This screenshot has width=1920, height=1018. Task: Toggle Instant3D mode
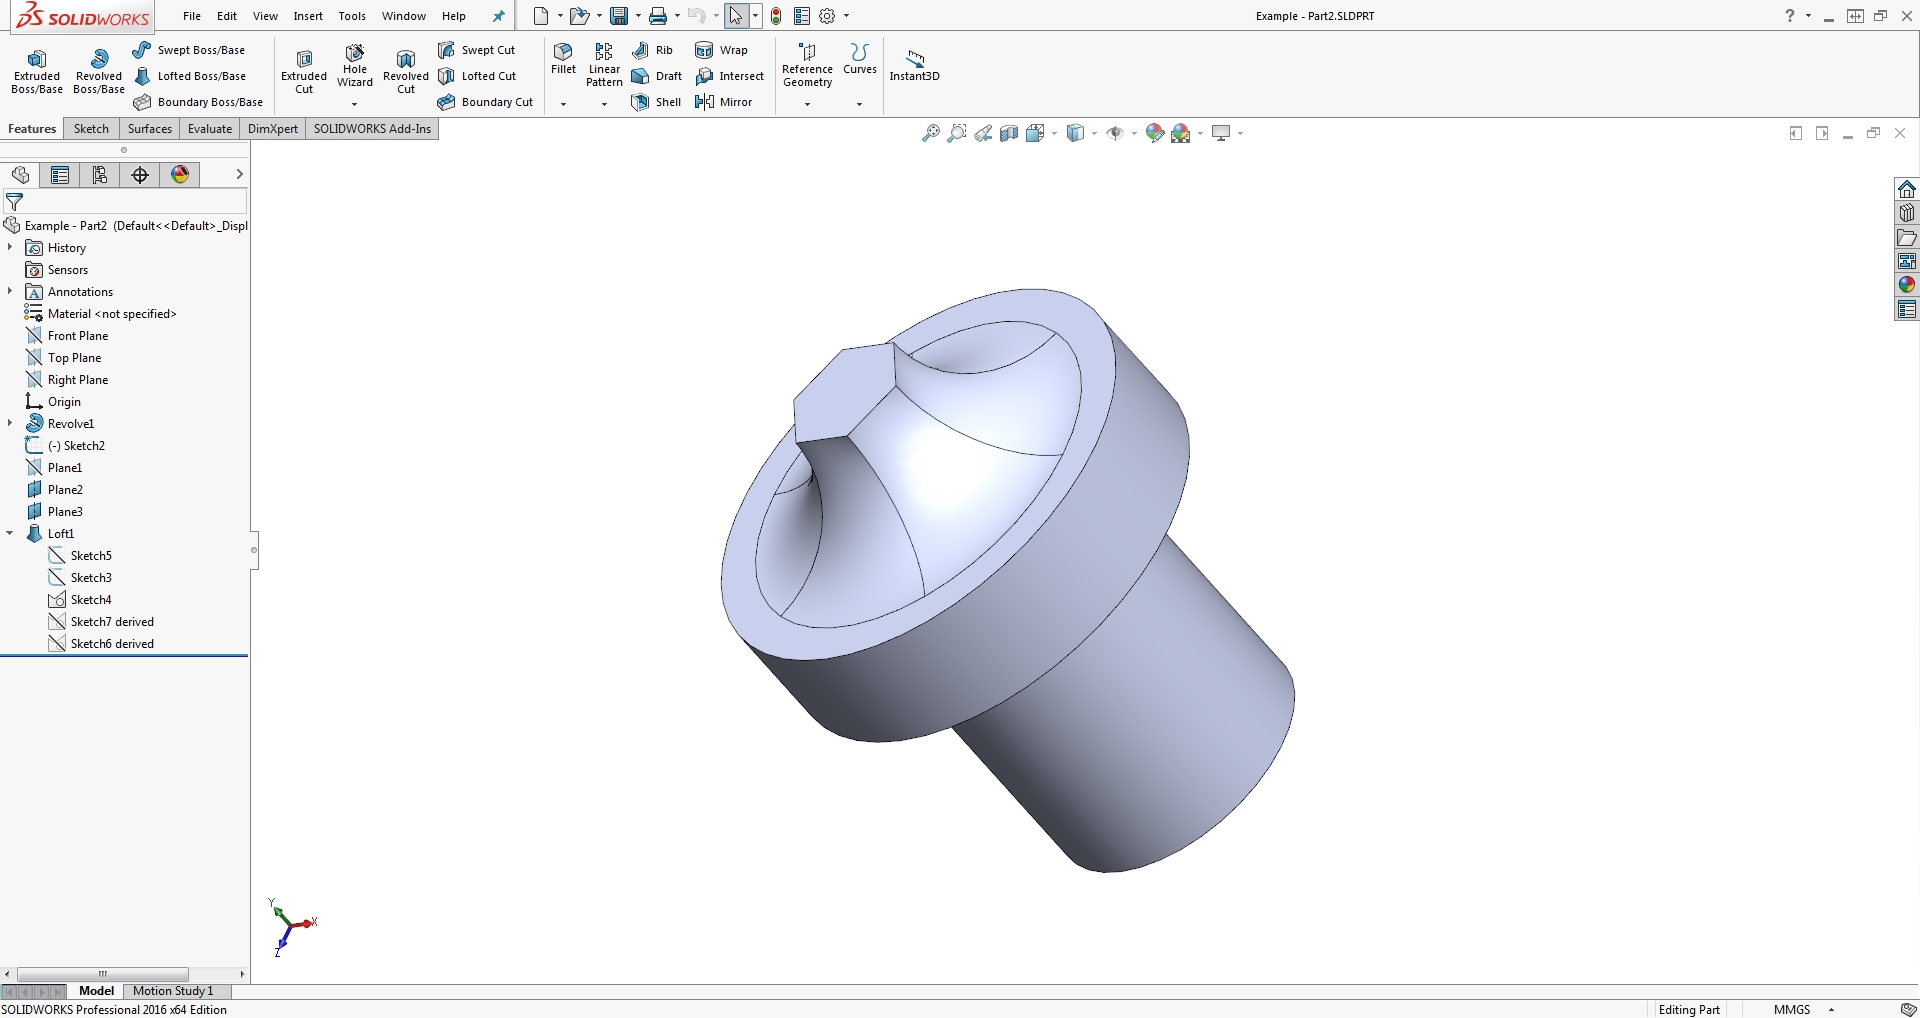(914, 66)
